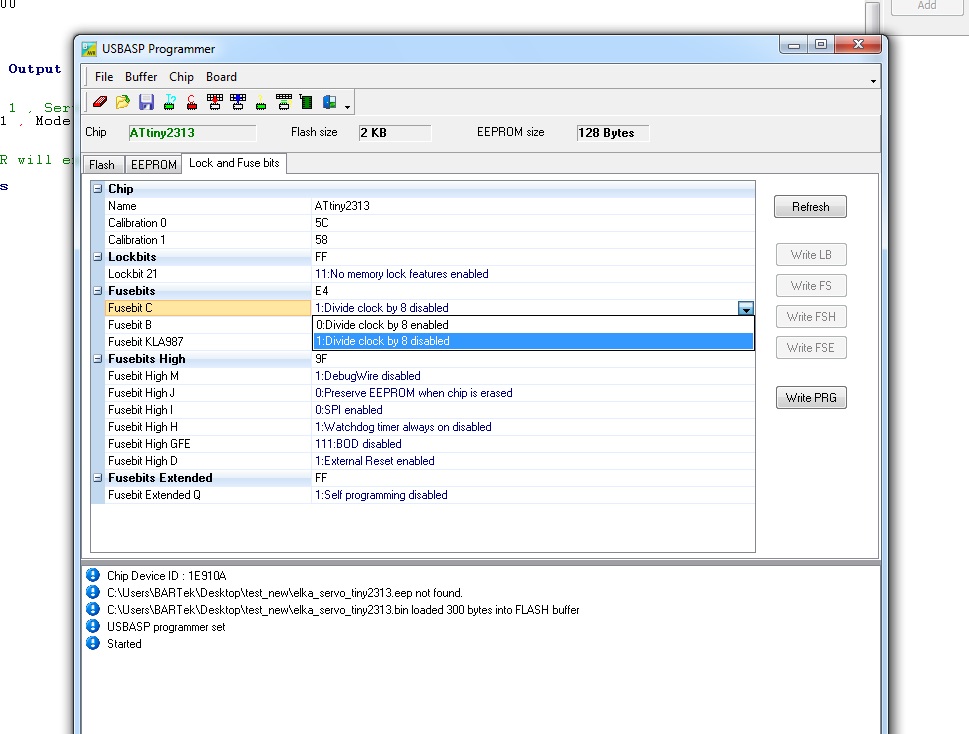
Task: Select the Lock and Fuse bits tab
Action: (x=234, y=163)
